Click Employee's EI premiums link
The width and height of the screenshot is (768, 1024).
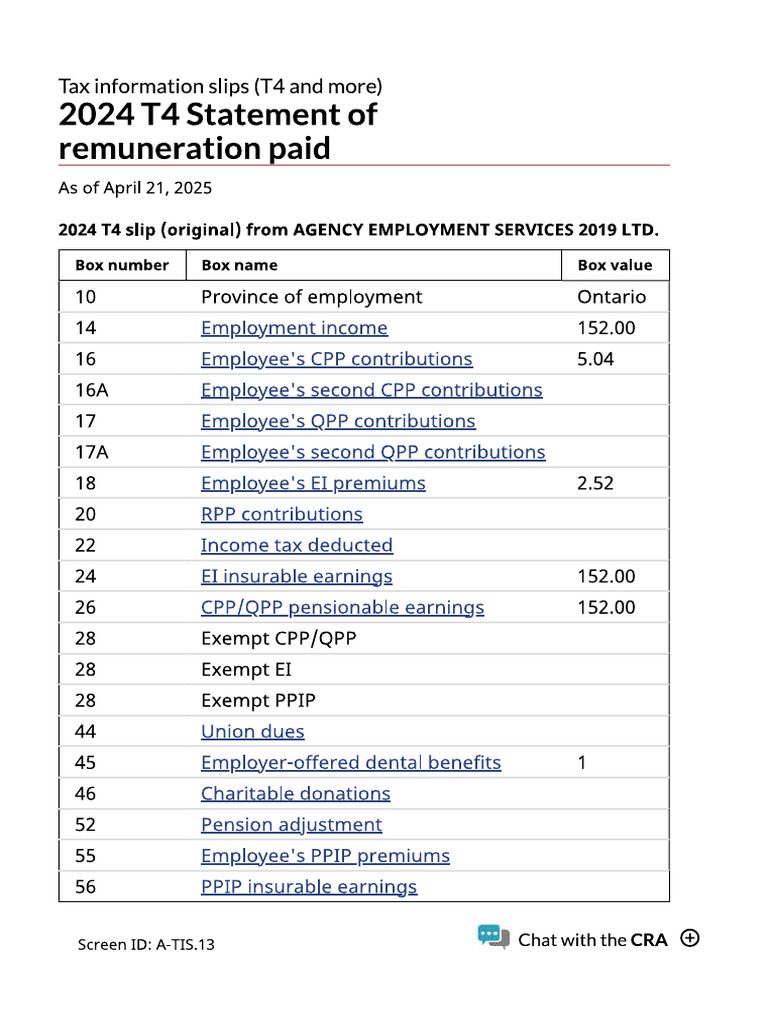tap(313, 483)
